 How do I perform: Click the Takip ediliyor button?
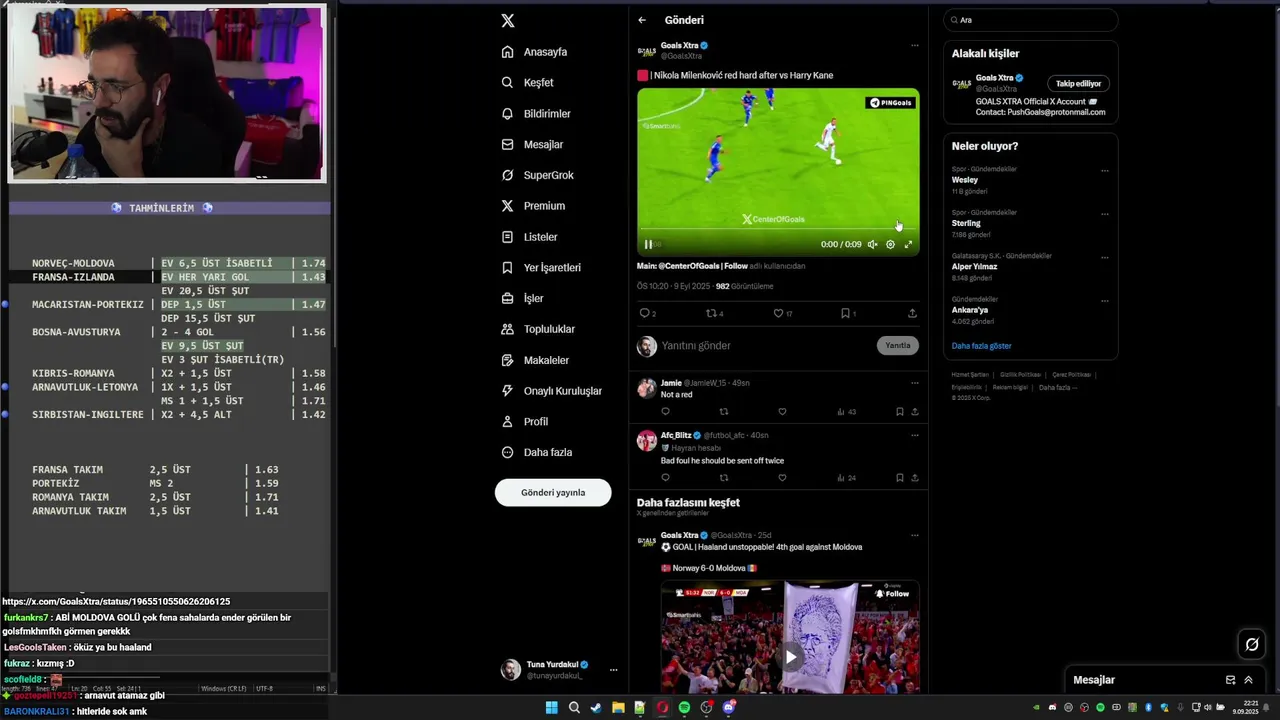point(1078,83)
